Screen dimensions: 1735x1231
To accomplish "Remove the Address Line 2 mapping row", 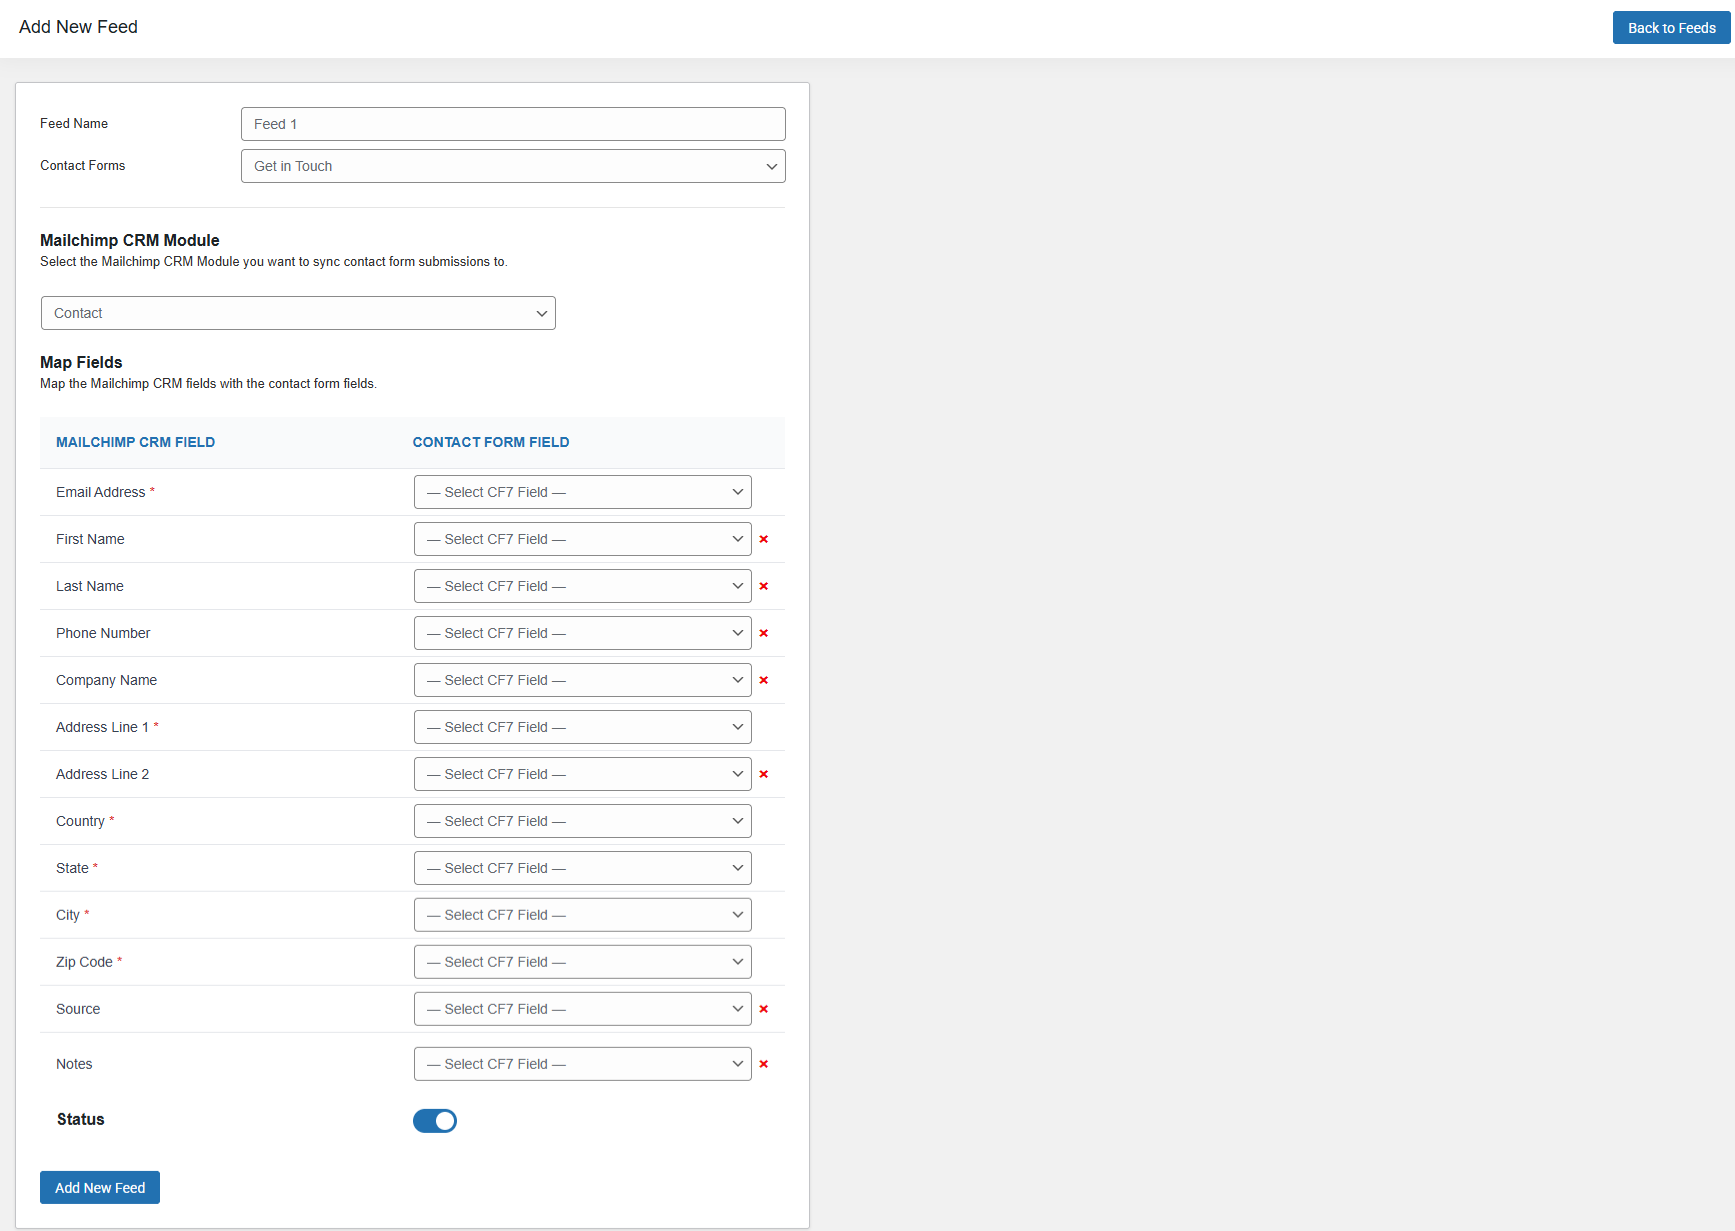I will 764,774.
